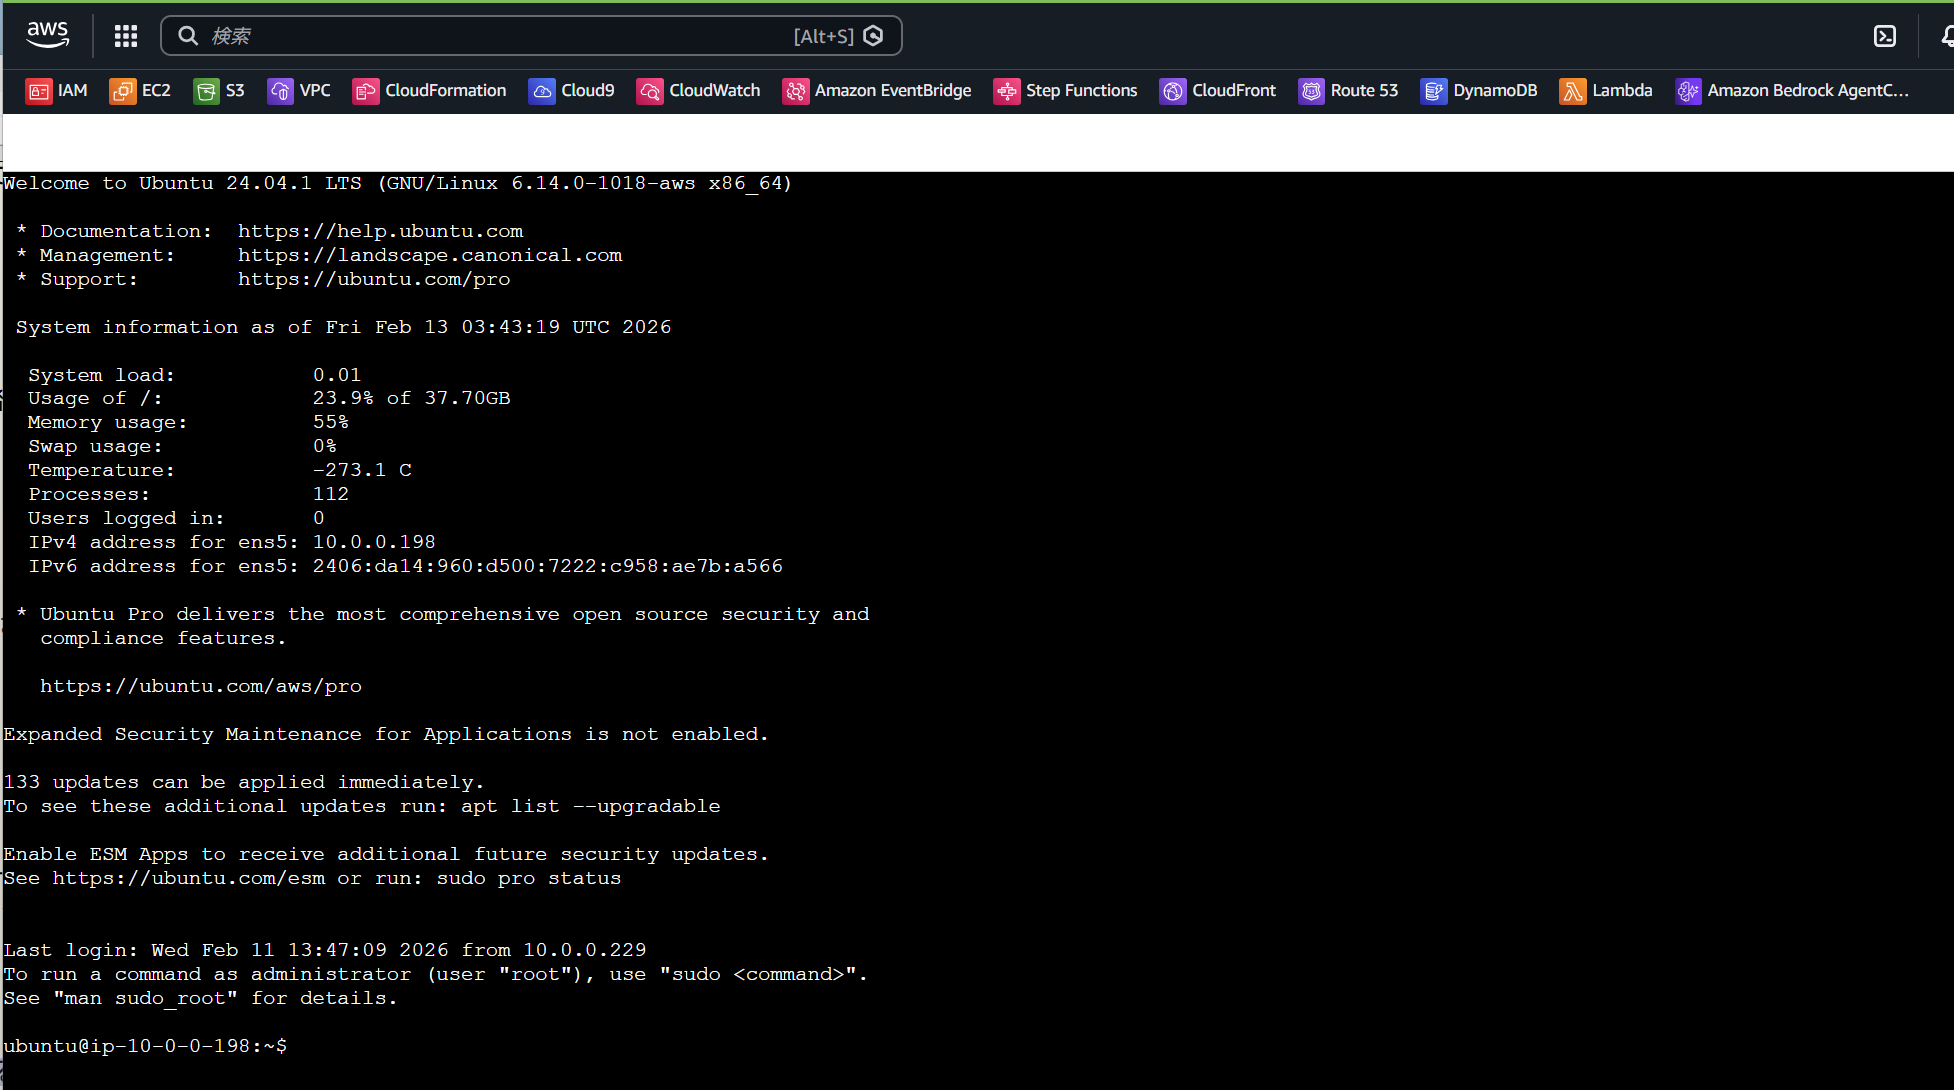Open CloudShell terminal icon

[x=1884, y=36]
